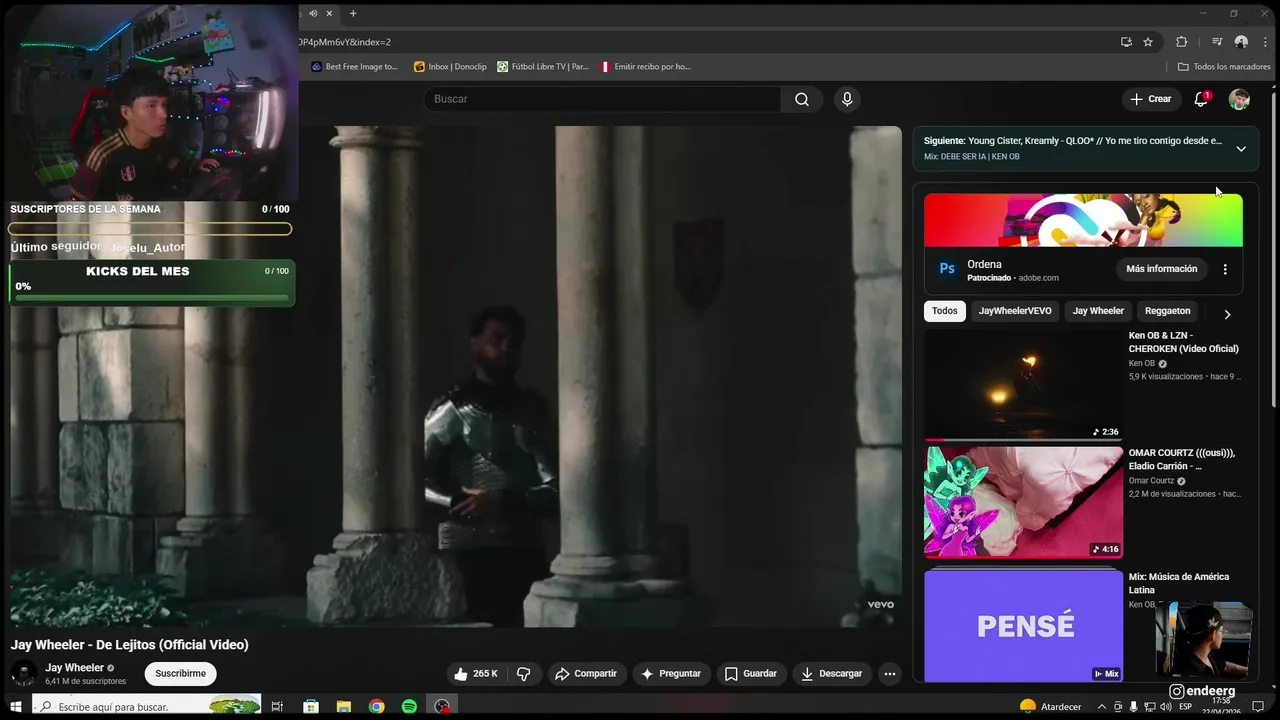Click the Atardecer weather widget
Viewport: 1280px width, 720px height.
click(1051, 707)
